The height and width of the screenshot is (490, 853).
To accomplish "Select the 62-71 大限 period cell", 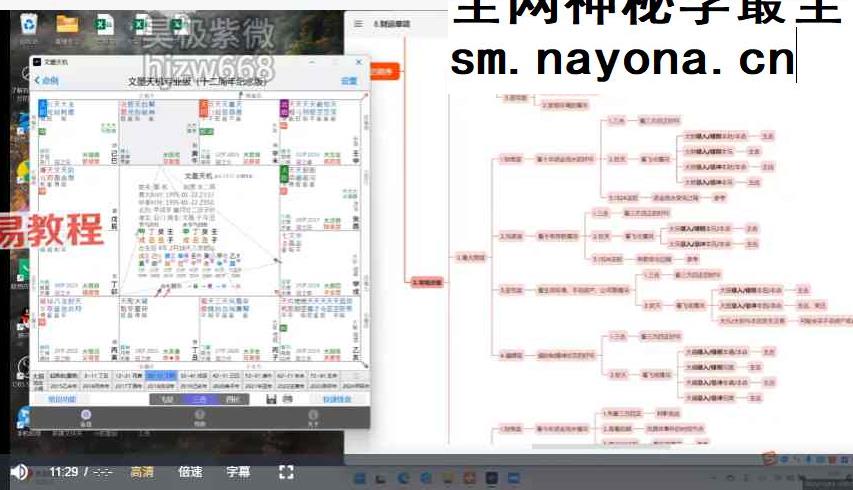I will tap(291, 376).
